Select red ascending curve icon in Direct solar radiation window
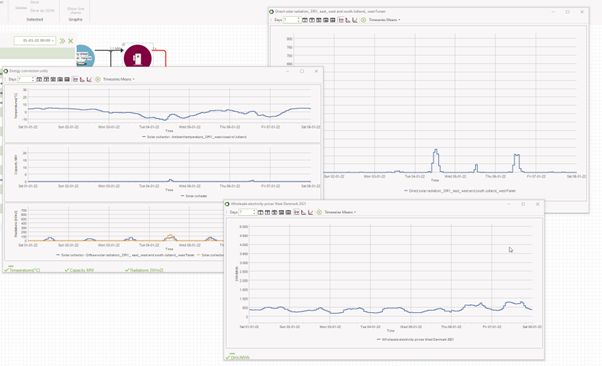The width and height of the screenshot is (602, 366). [x=355, y=20]
